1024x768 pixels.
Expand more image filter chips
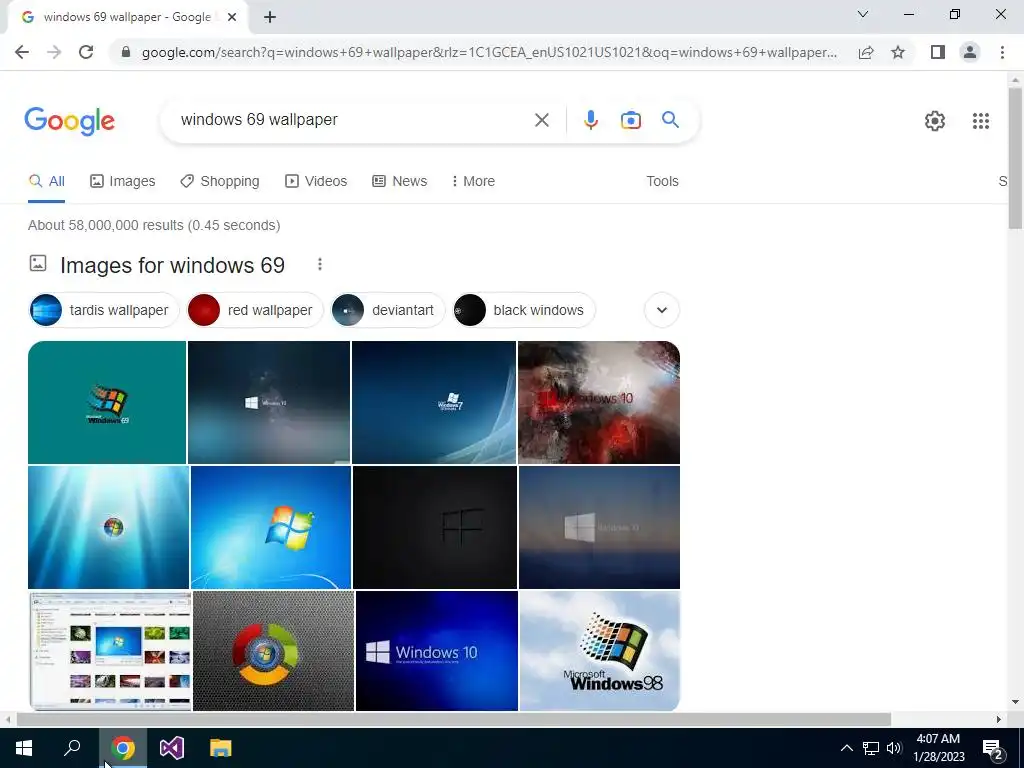pos(662,310)
